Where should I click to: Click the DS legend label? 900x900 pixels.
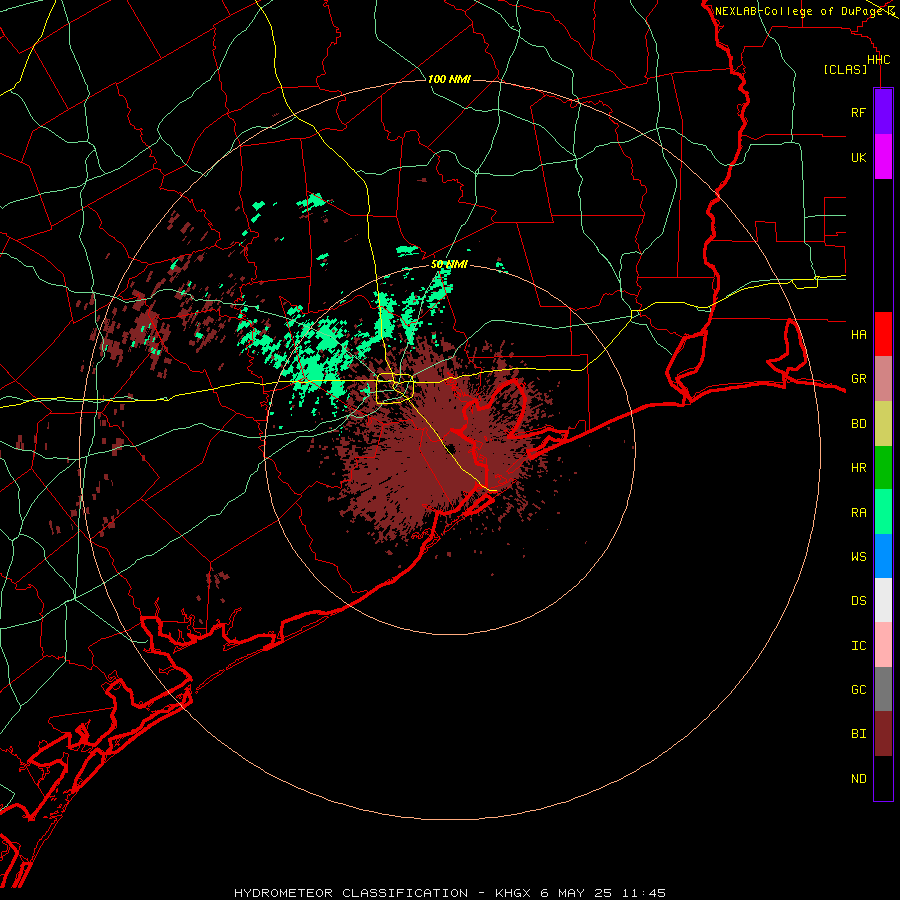pos(859,601)
